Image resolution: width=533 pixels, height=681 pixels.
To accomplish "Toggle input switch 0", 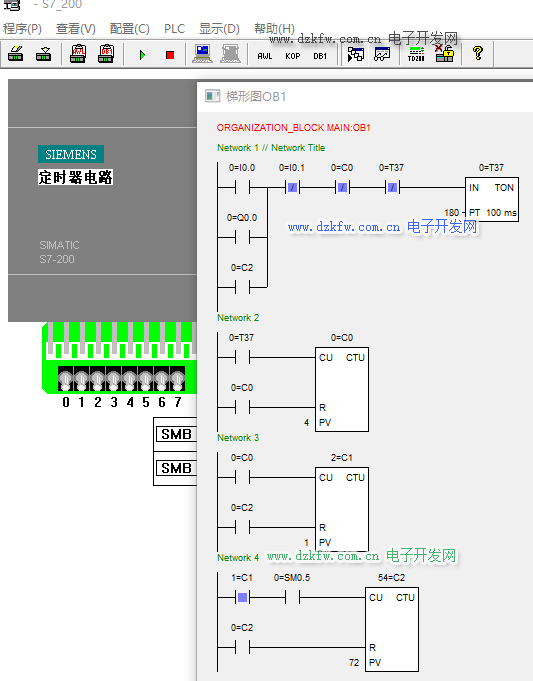I will 66,380.
